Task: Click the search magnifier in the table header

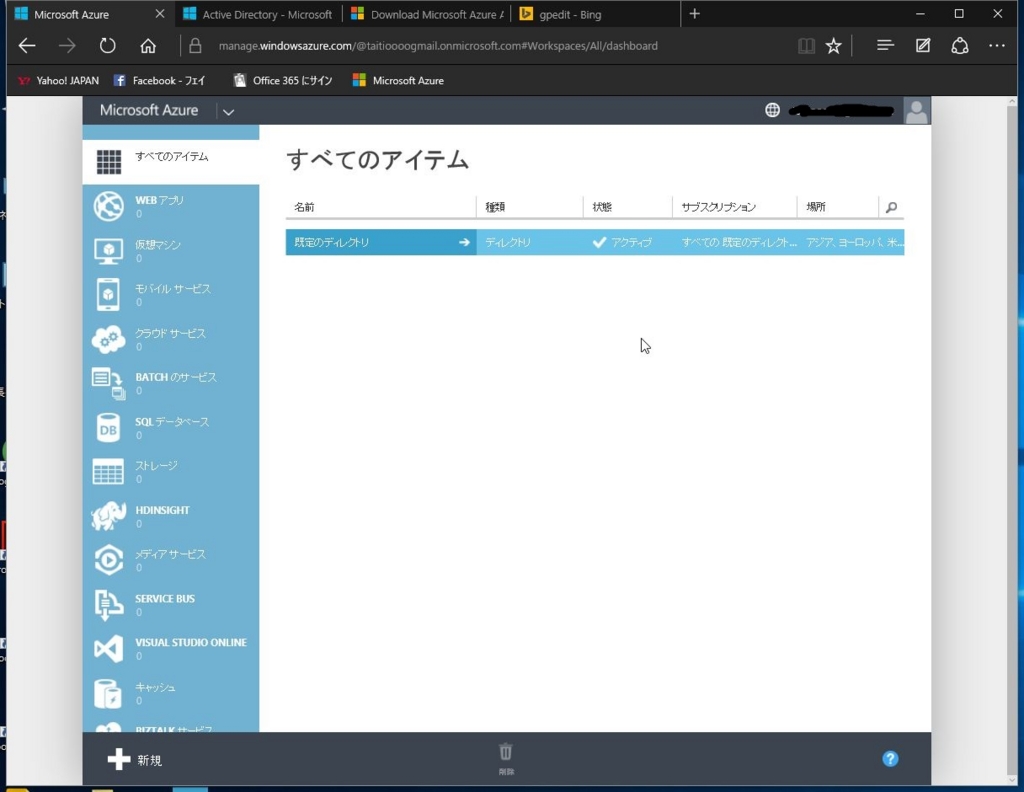Action: pyautogui.click(x=891, y=208)
